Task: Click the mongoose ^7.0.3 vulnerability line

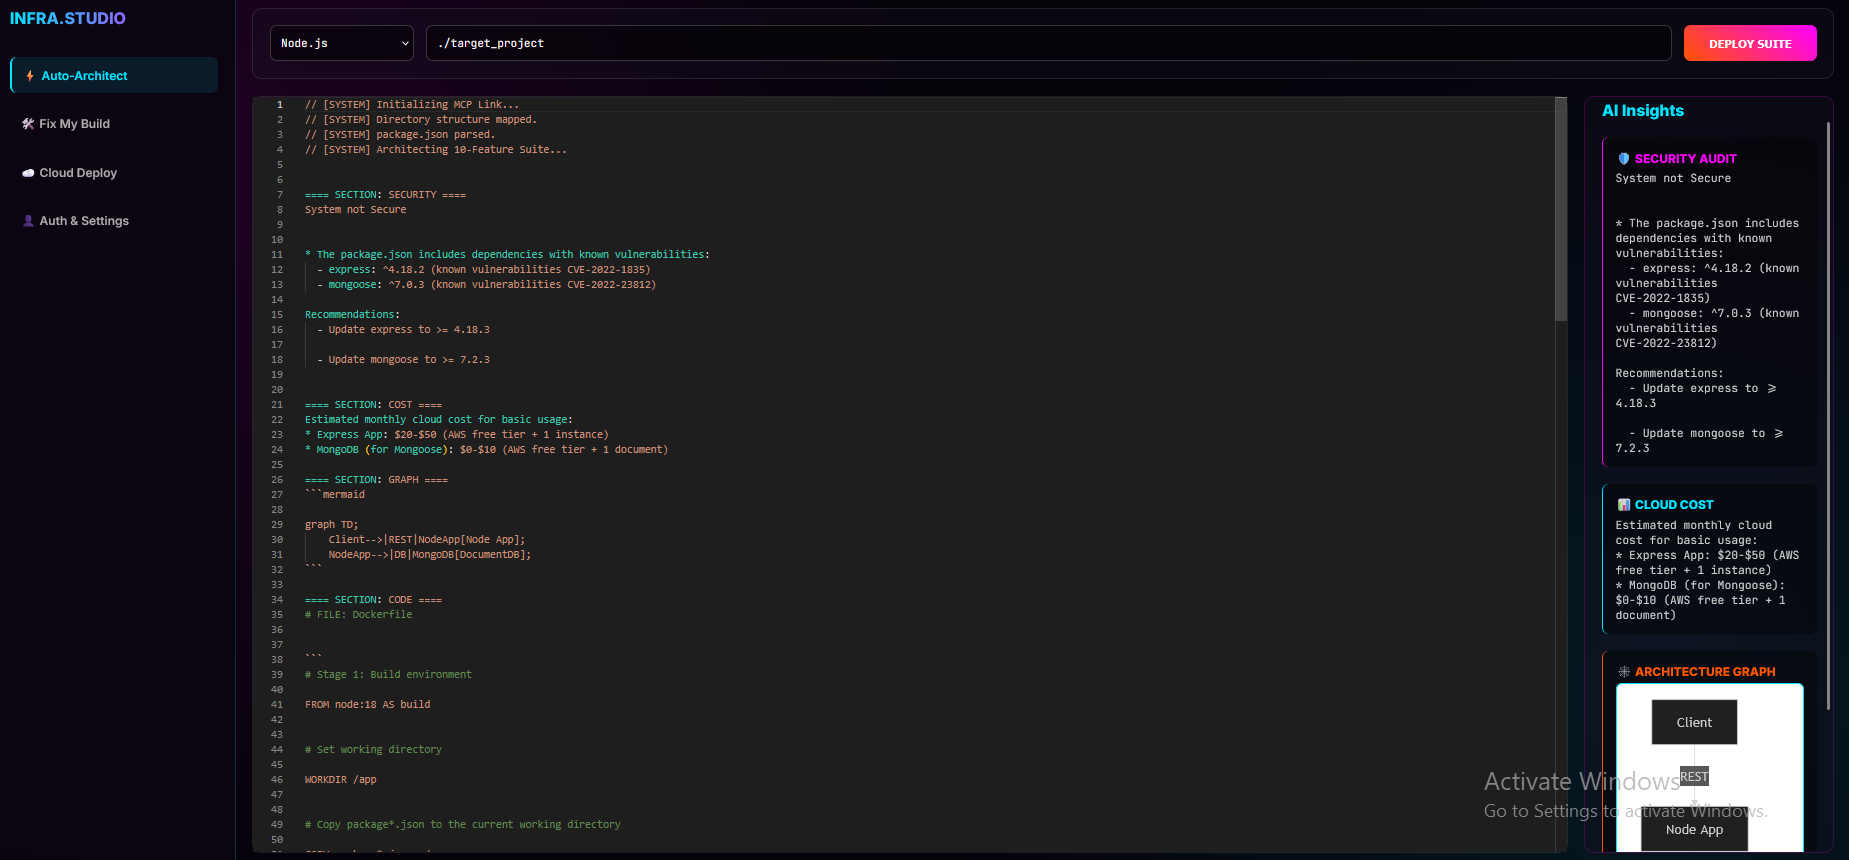Action: (487, 284)
